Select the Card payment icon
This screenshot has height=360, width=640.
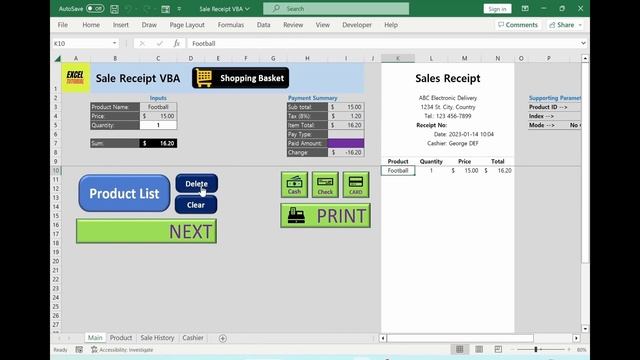pyautogui.click(x=356, y=185)
